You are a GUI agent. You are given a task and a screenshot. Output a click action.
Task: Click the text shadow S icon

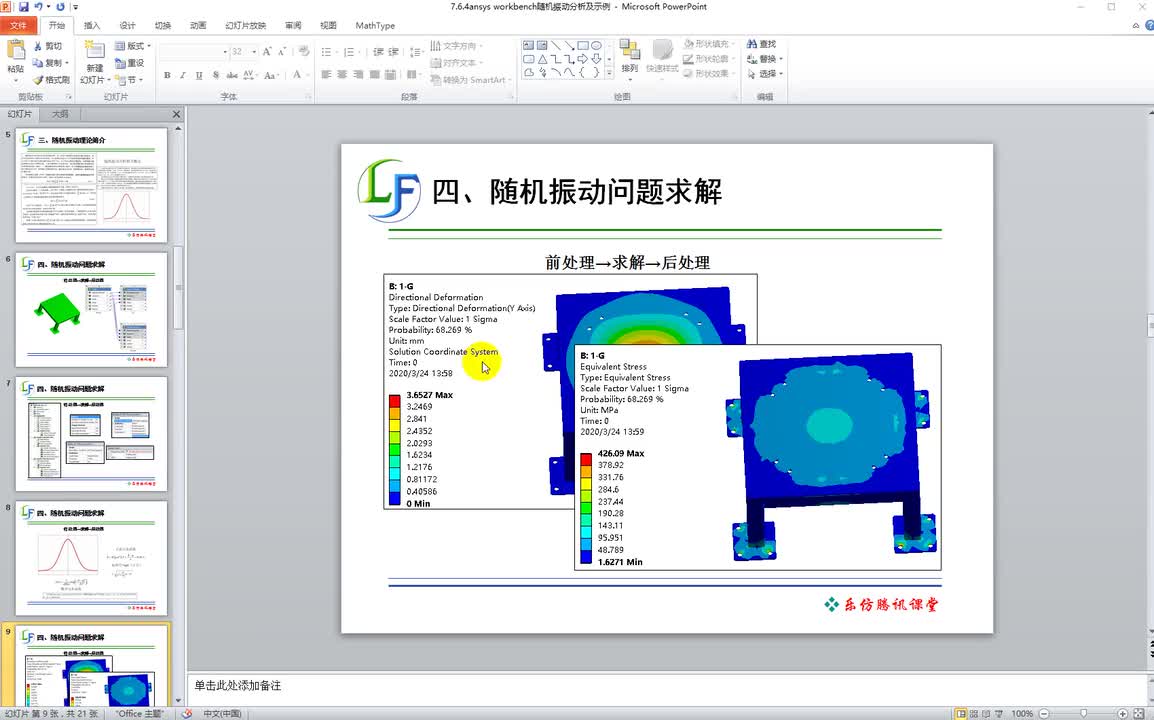[x=216, y=75]
